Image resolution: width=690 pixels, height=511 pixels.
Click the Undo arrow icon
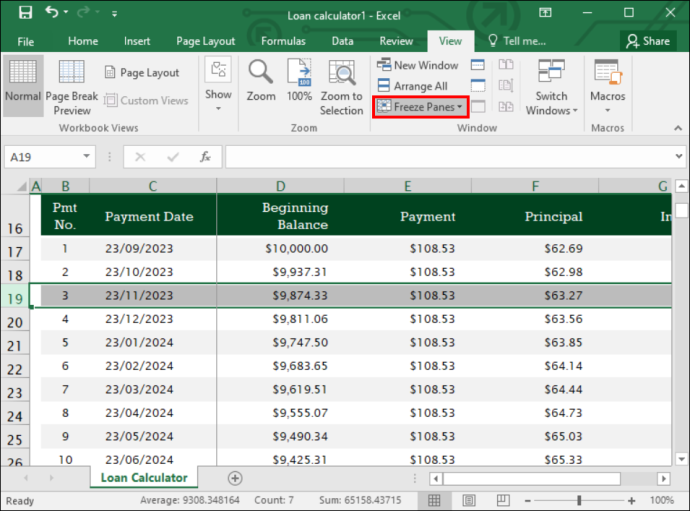51,12
